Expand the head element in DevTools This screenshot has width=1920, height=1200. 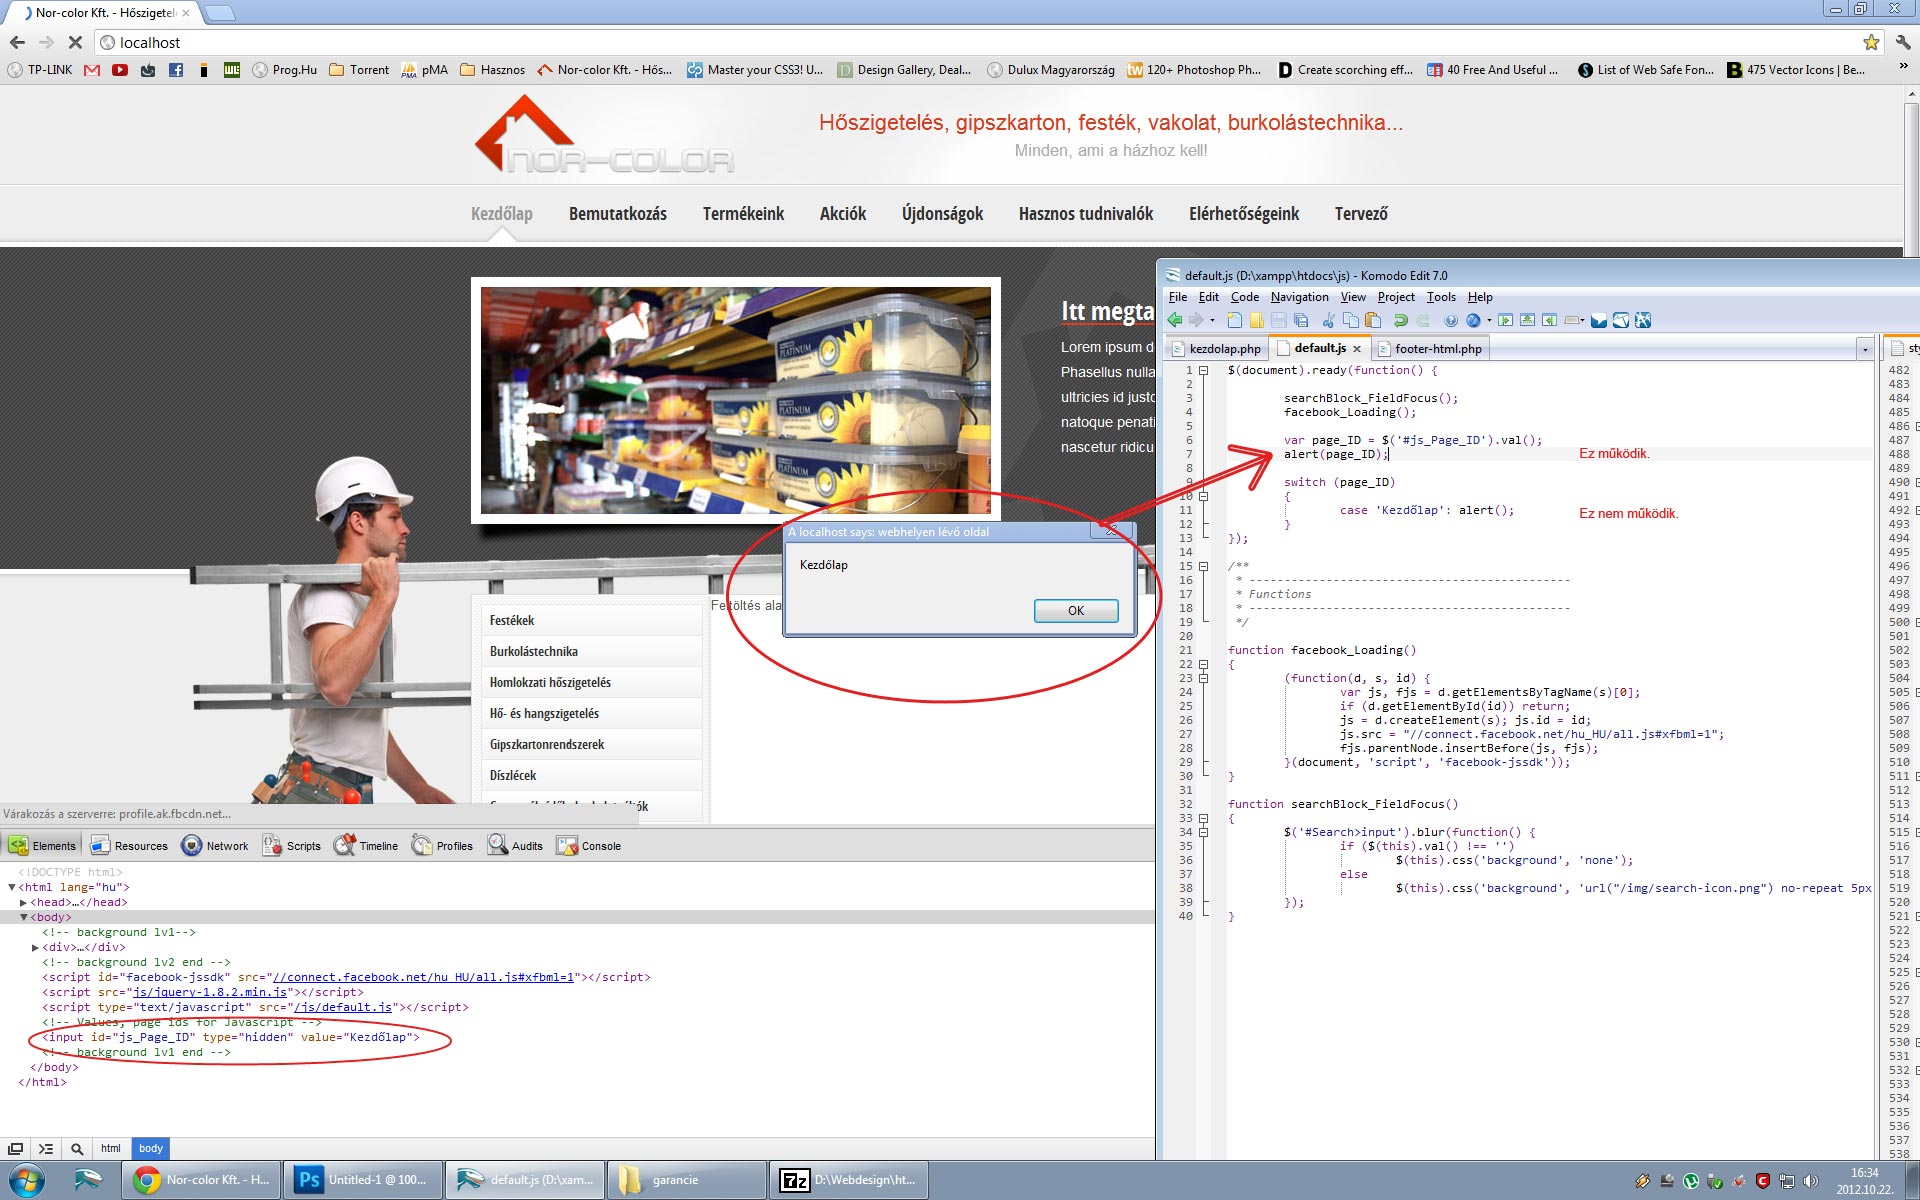click(x=24, y=902)
